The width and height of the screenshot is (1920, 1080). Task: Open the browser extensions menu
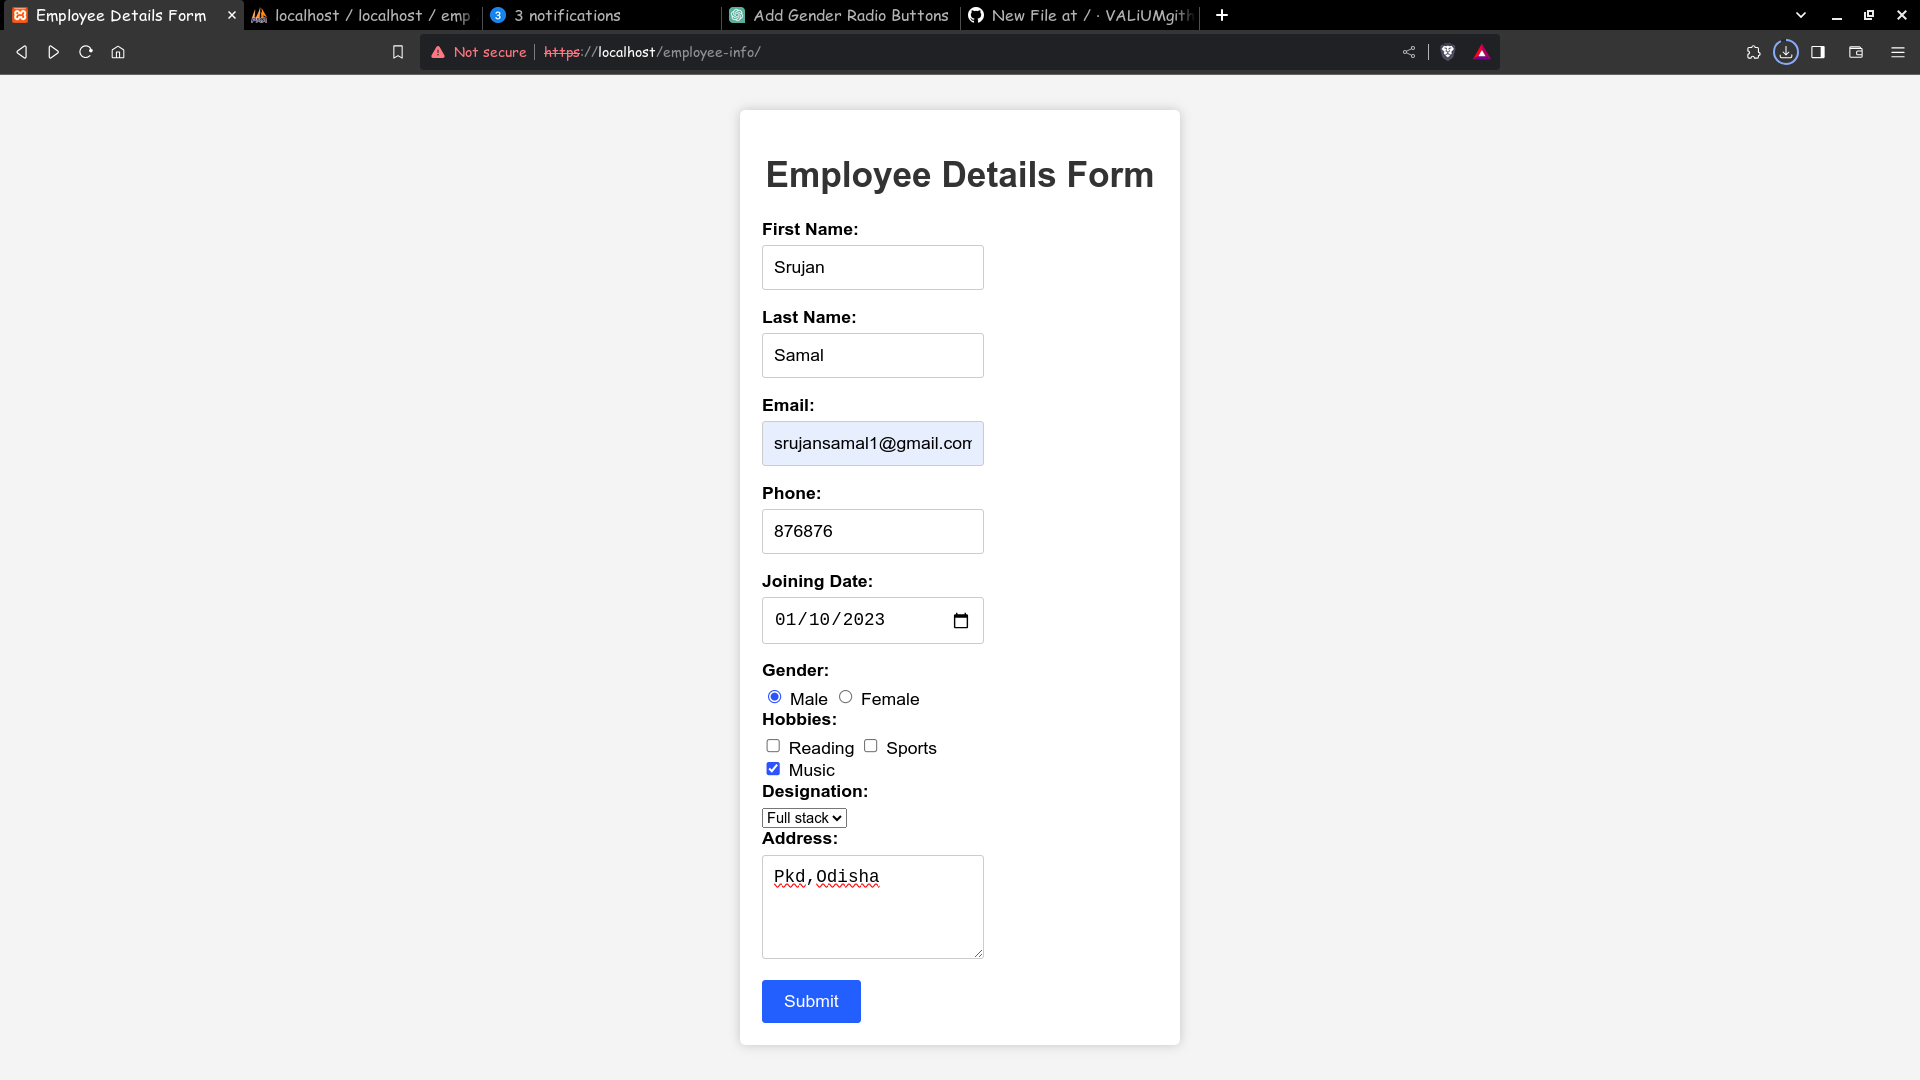pos(1753,52)
